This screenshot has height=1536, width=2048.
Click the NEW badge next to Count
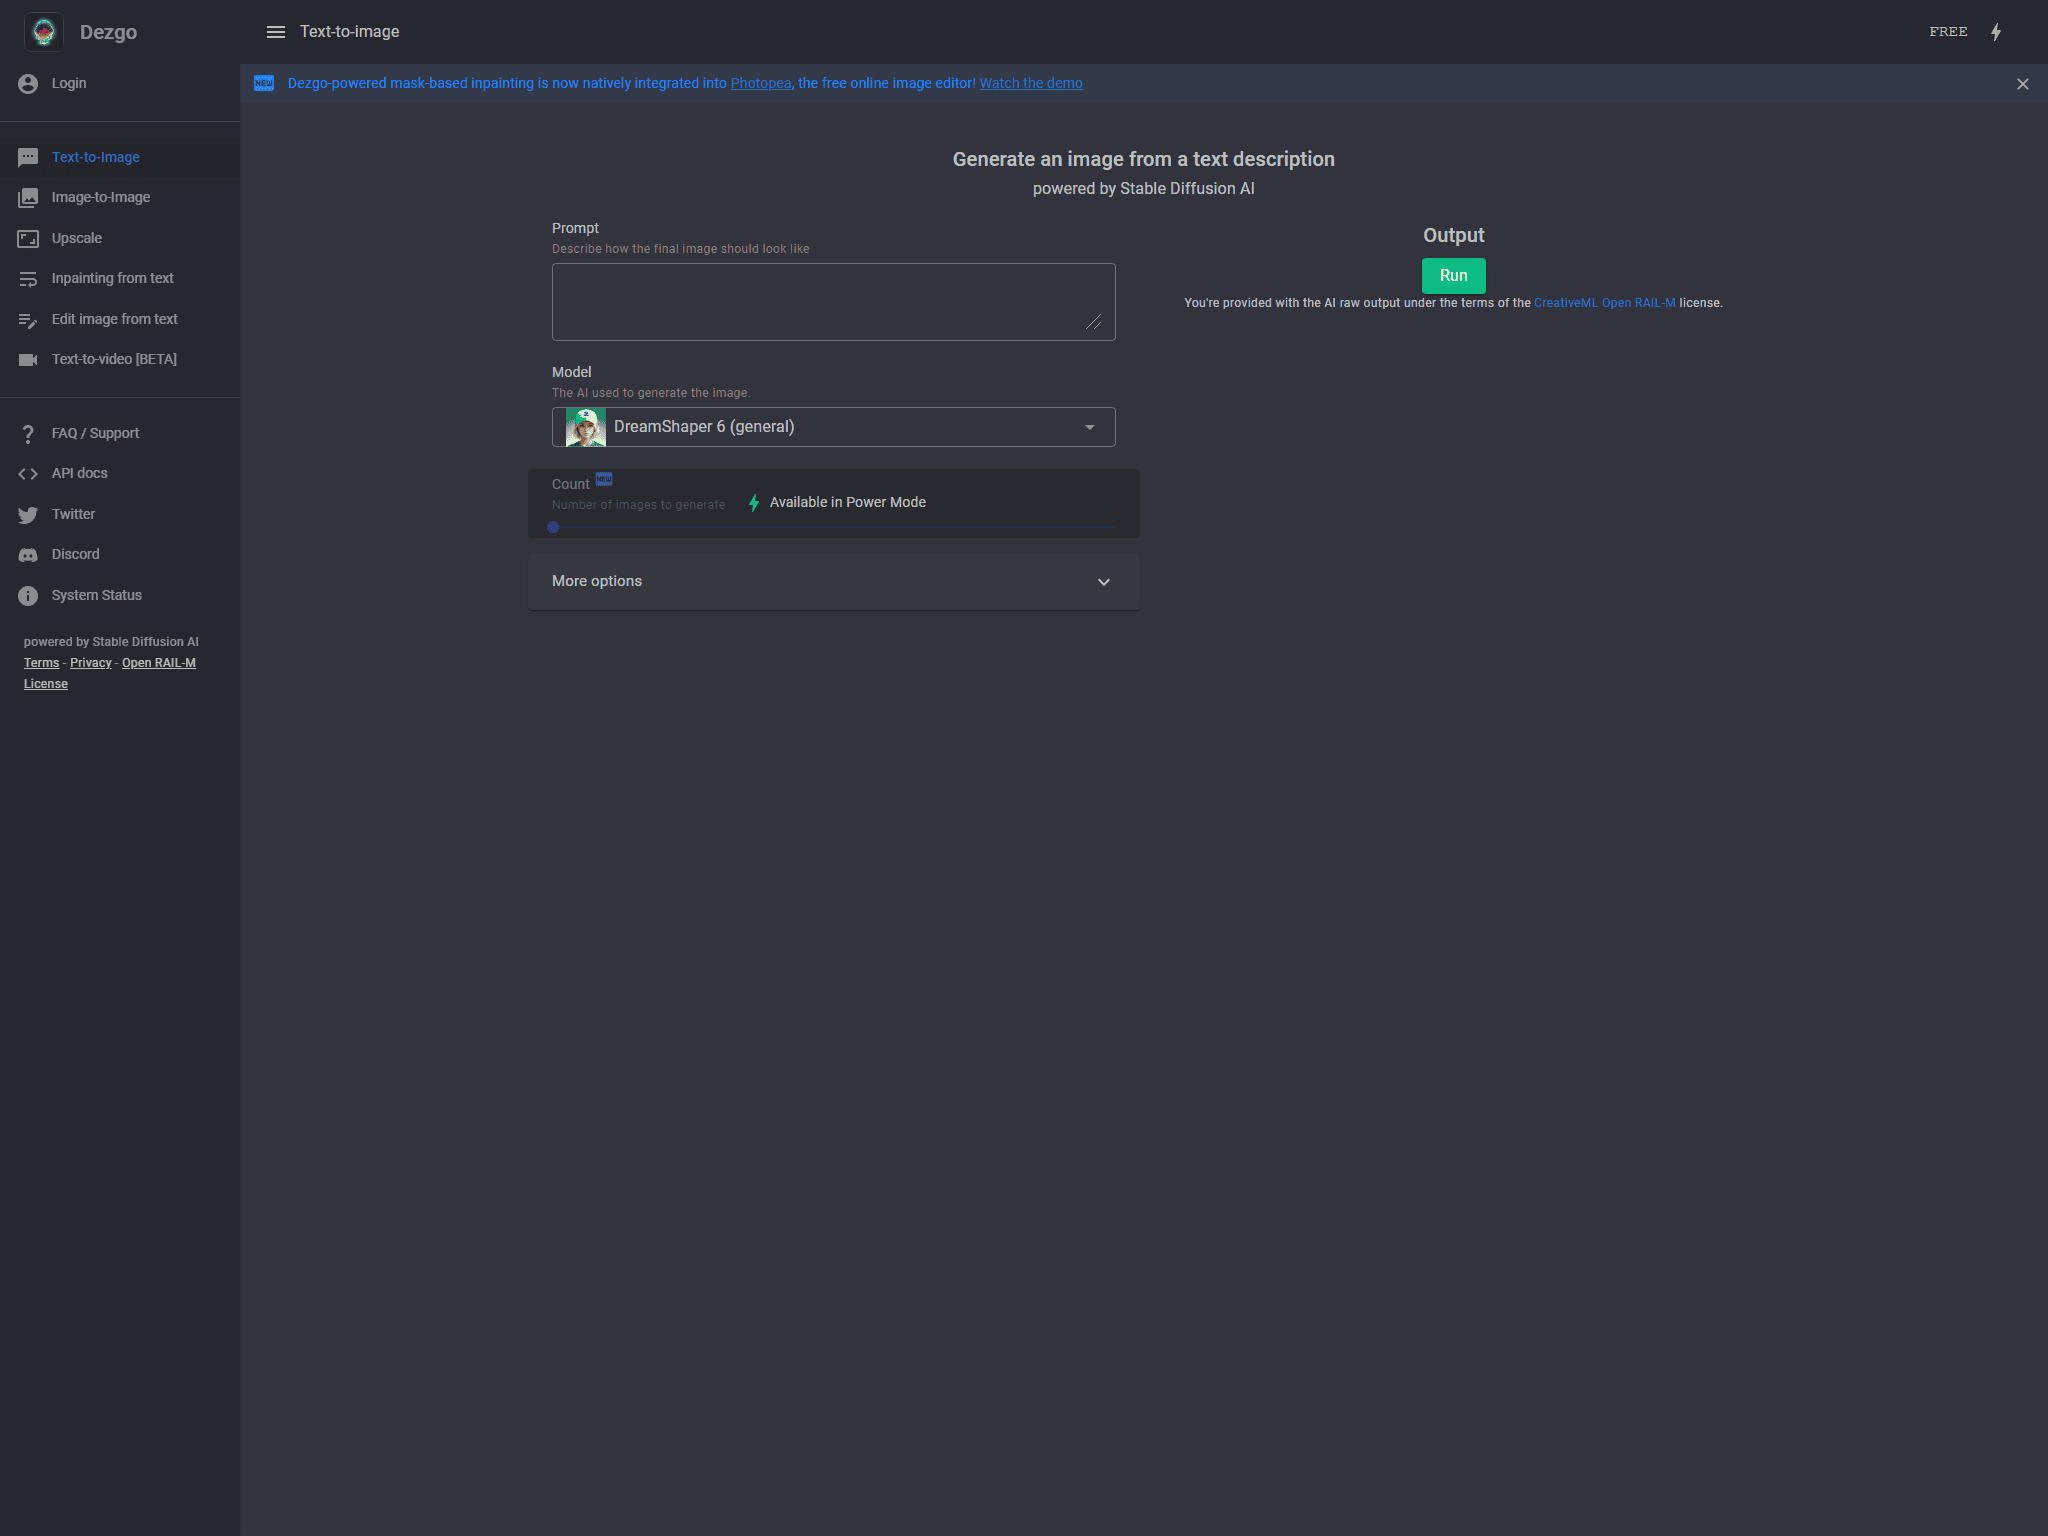click(x=604, y=479)
